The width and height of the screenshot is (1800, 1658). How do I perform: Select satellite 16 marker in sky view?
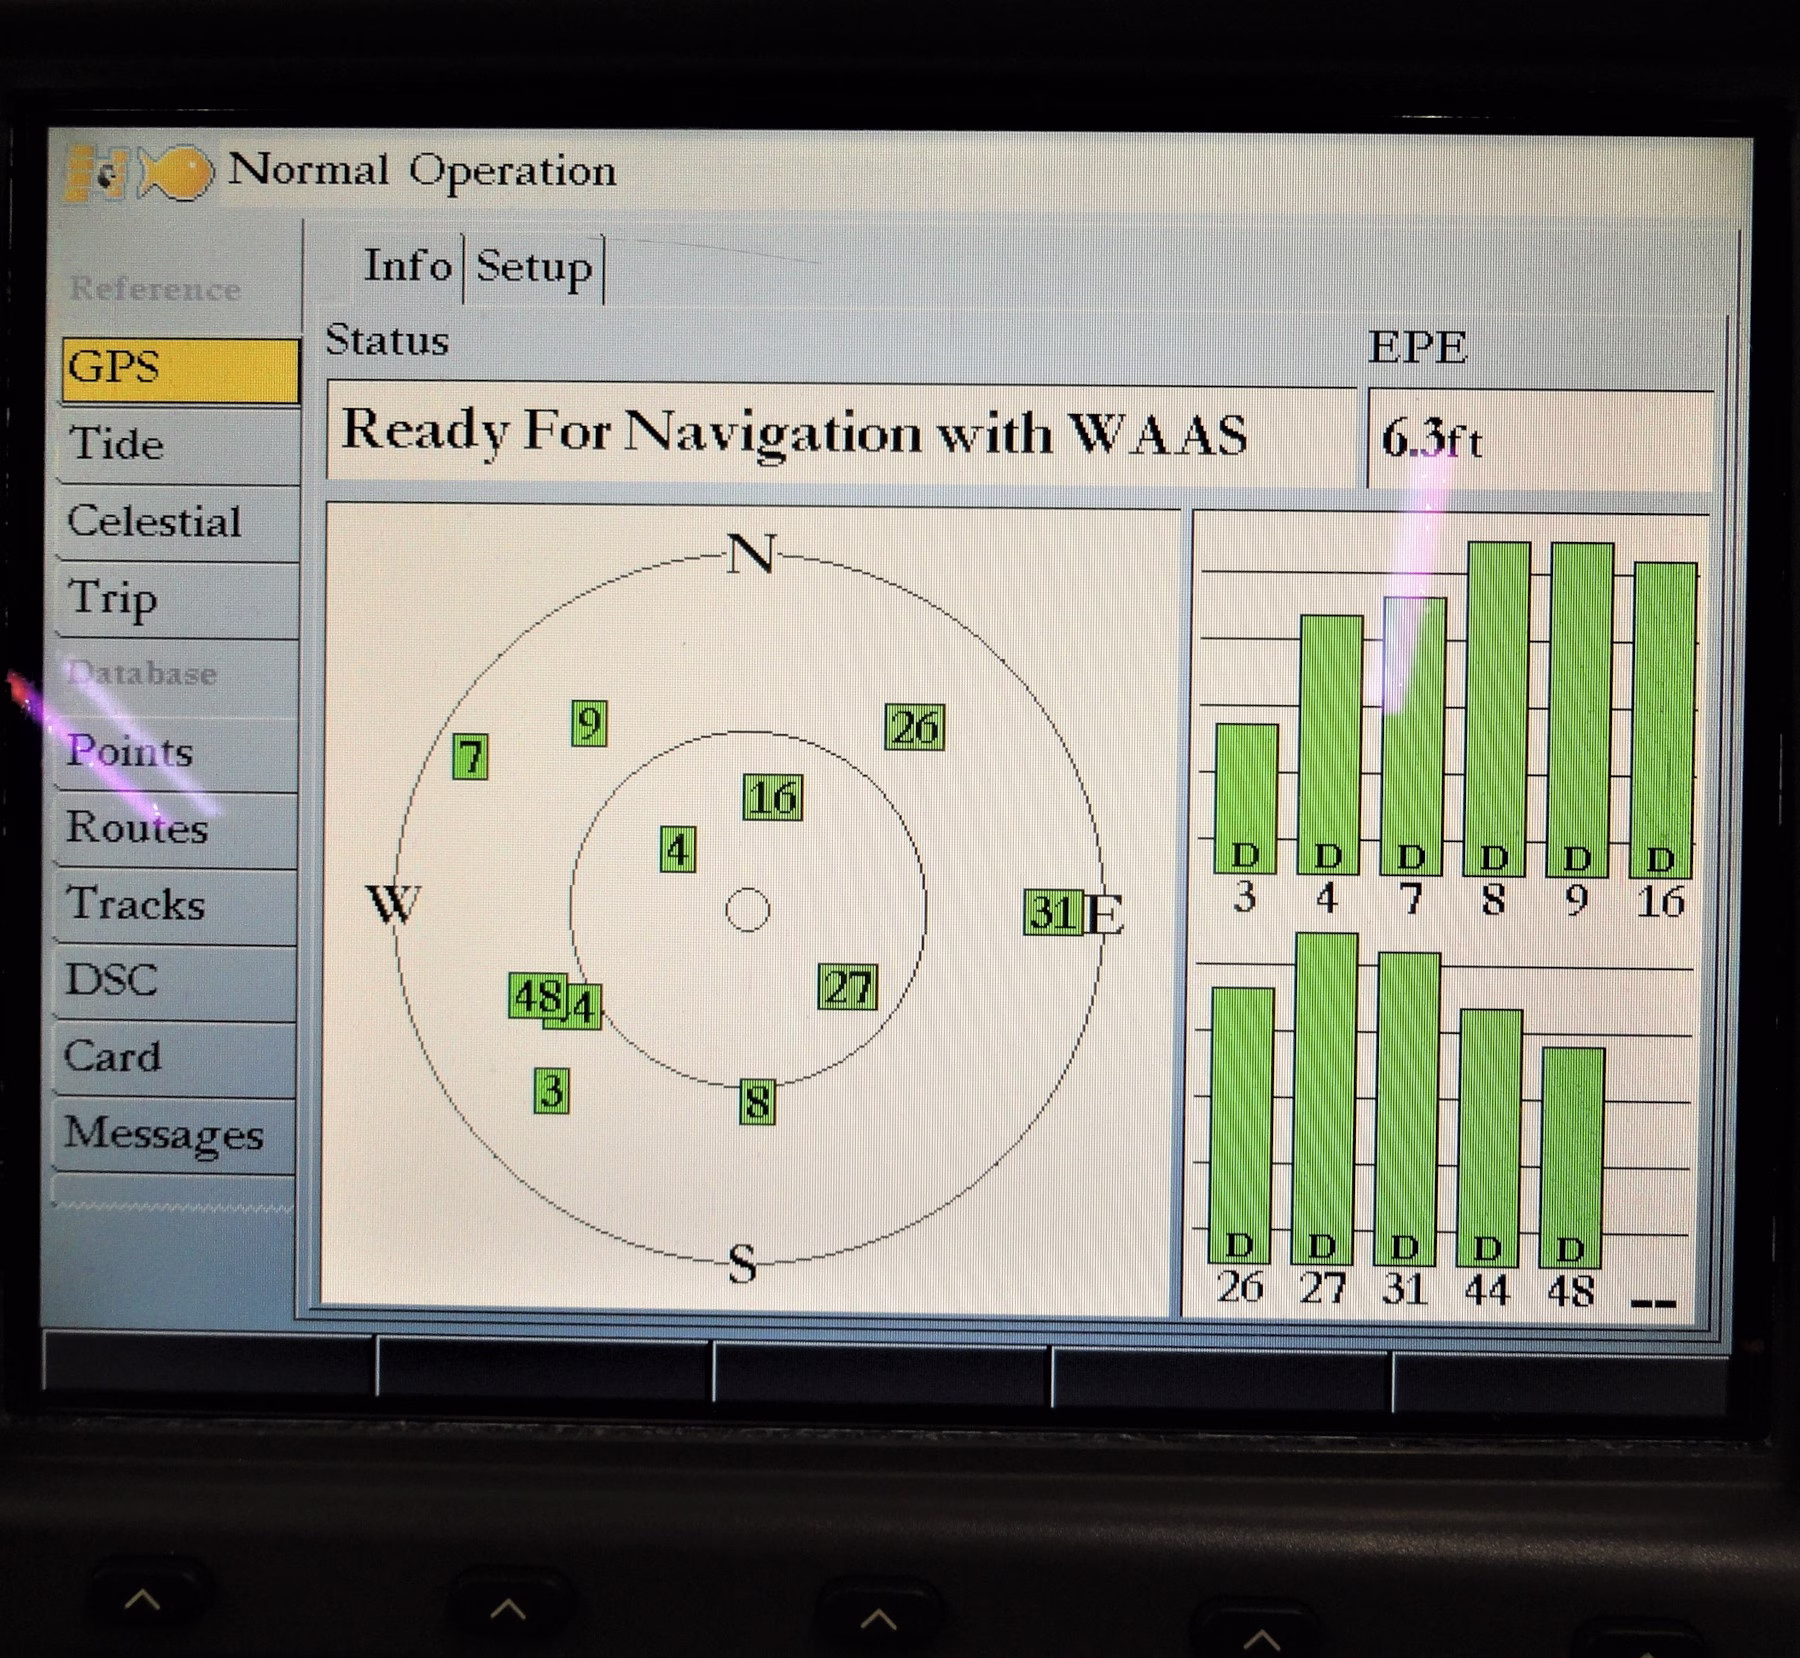[772, 797]
